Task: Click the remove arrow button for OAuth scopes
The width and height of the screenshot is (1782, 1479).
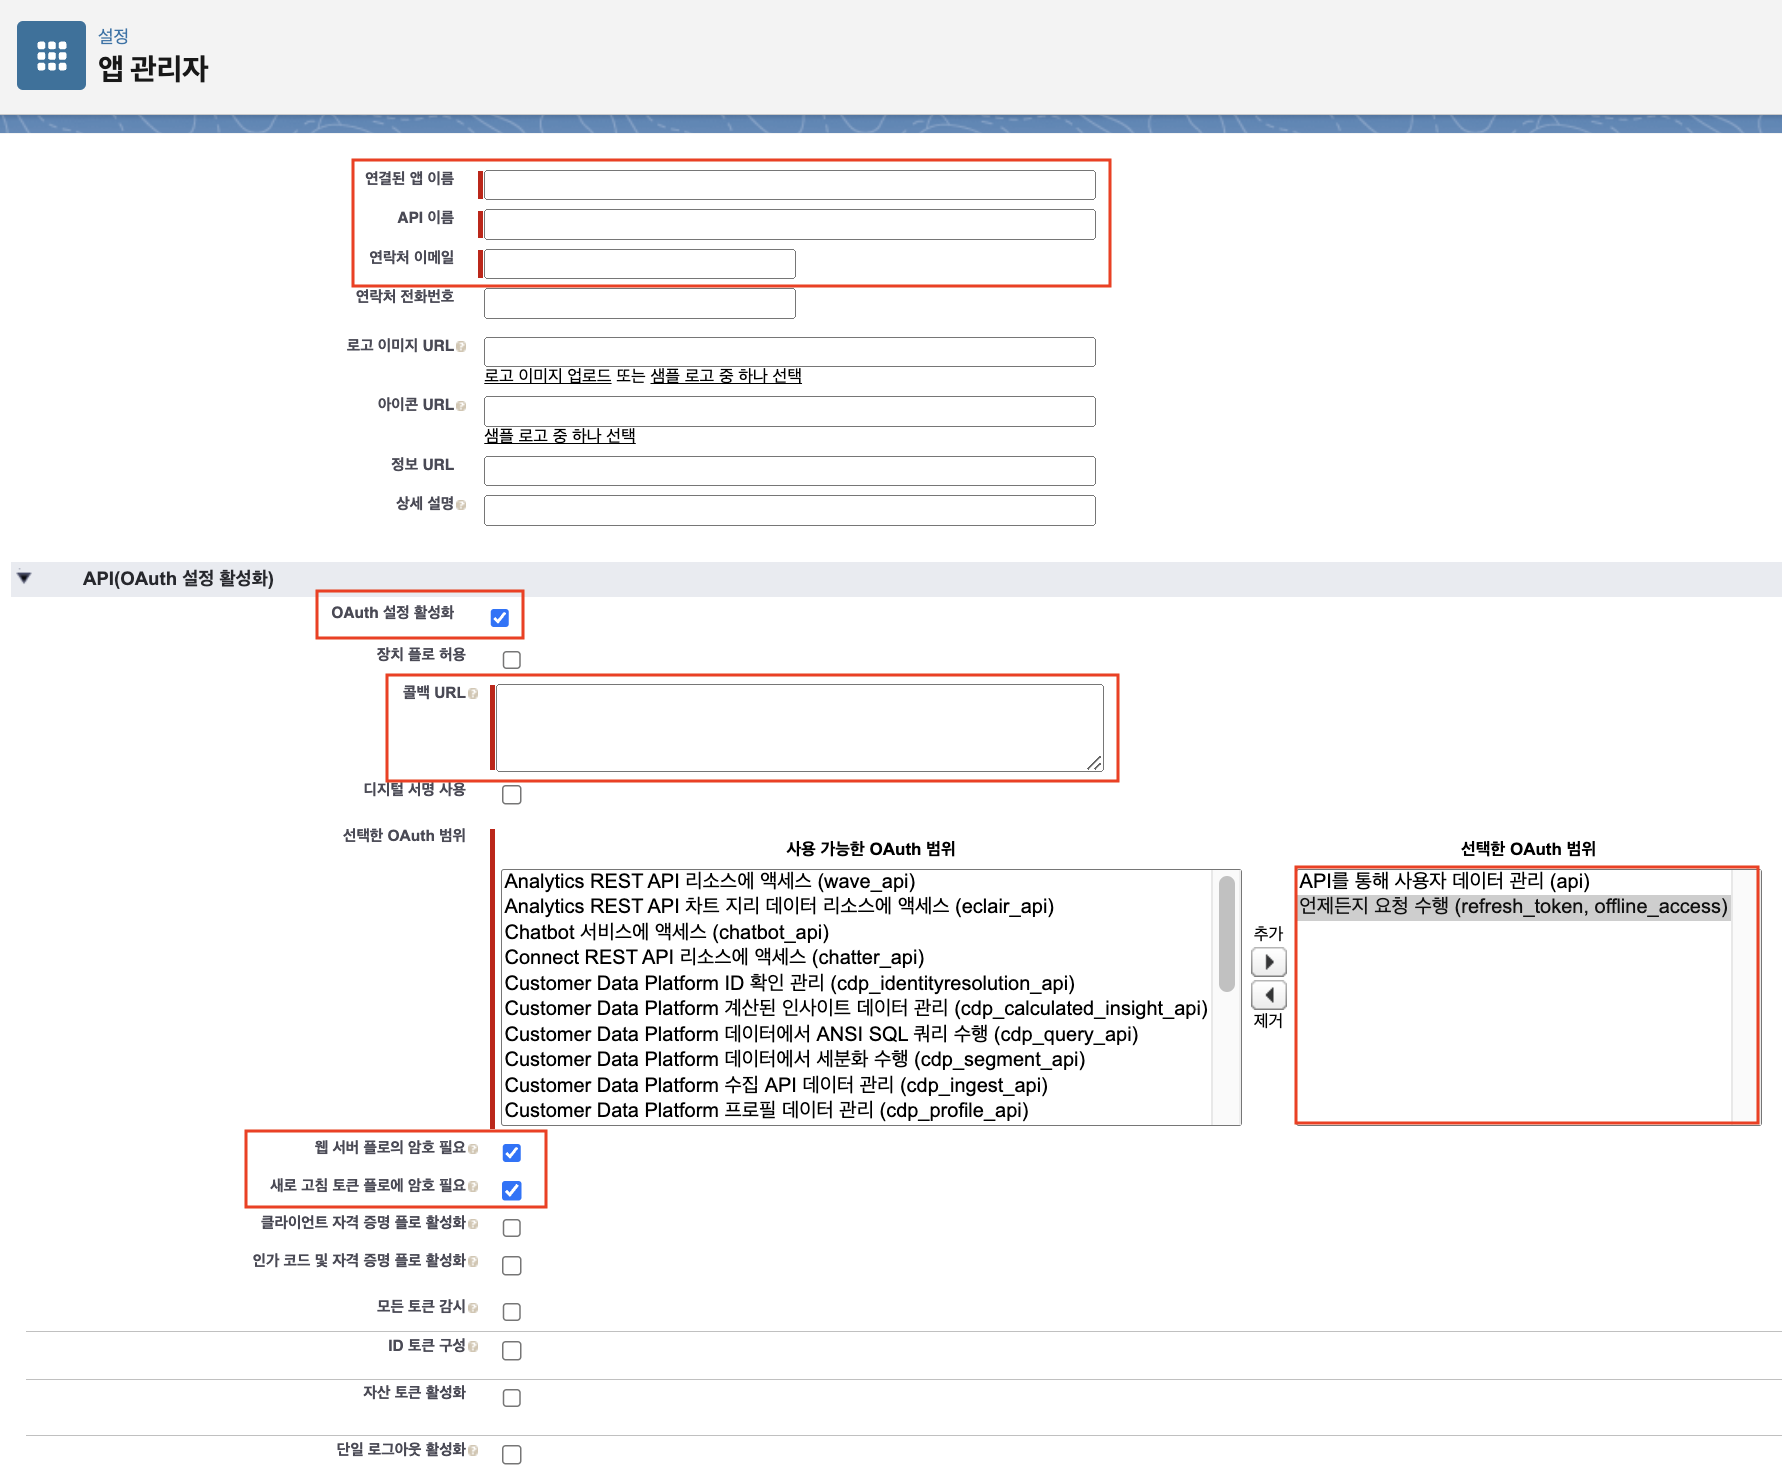Action: pyautogui.click(x=1268, y=995)
